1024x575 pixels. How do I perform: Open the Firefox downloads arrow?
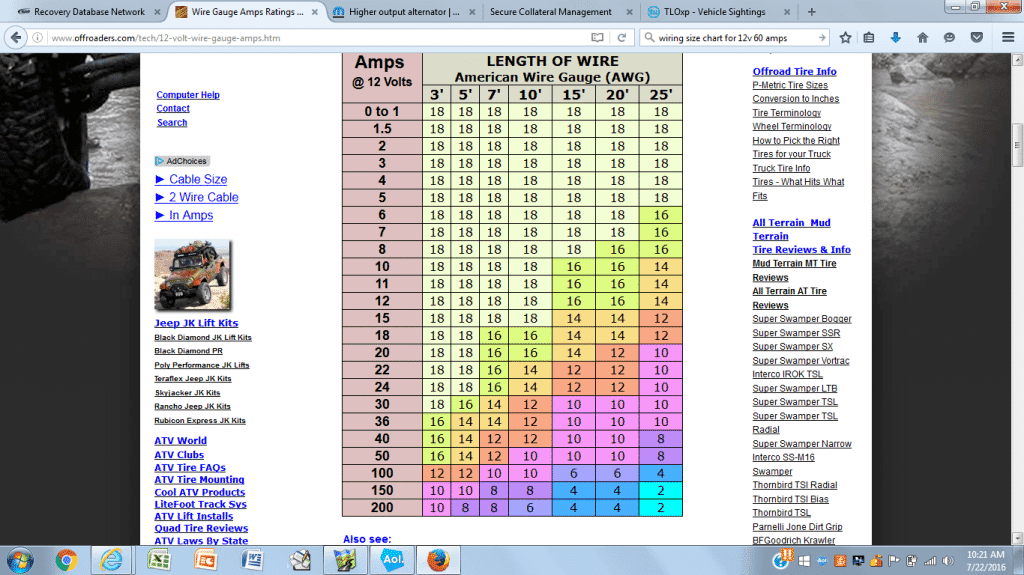[895, 38]
